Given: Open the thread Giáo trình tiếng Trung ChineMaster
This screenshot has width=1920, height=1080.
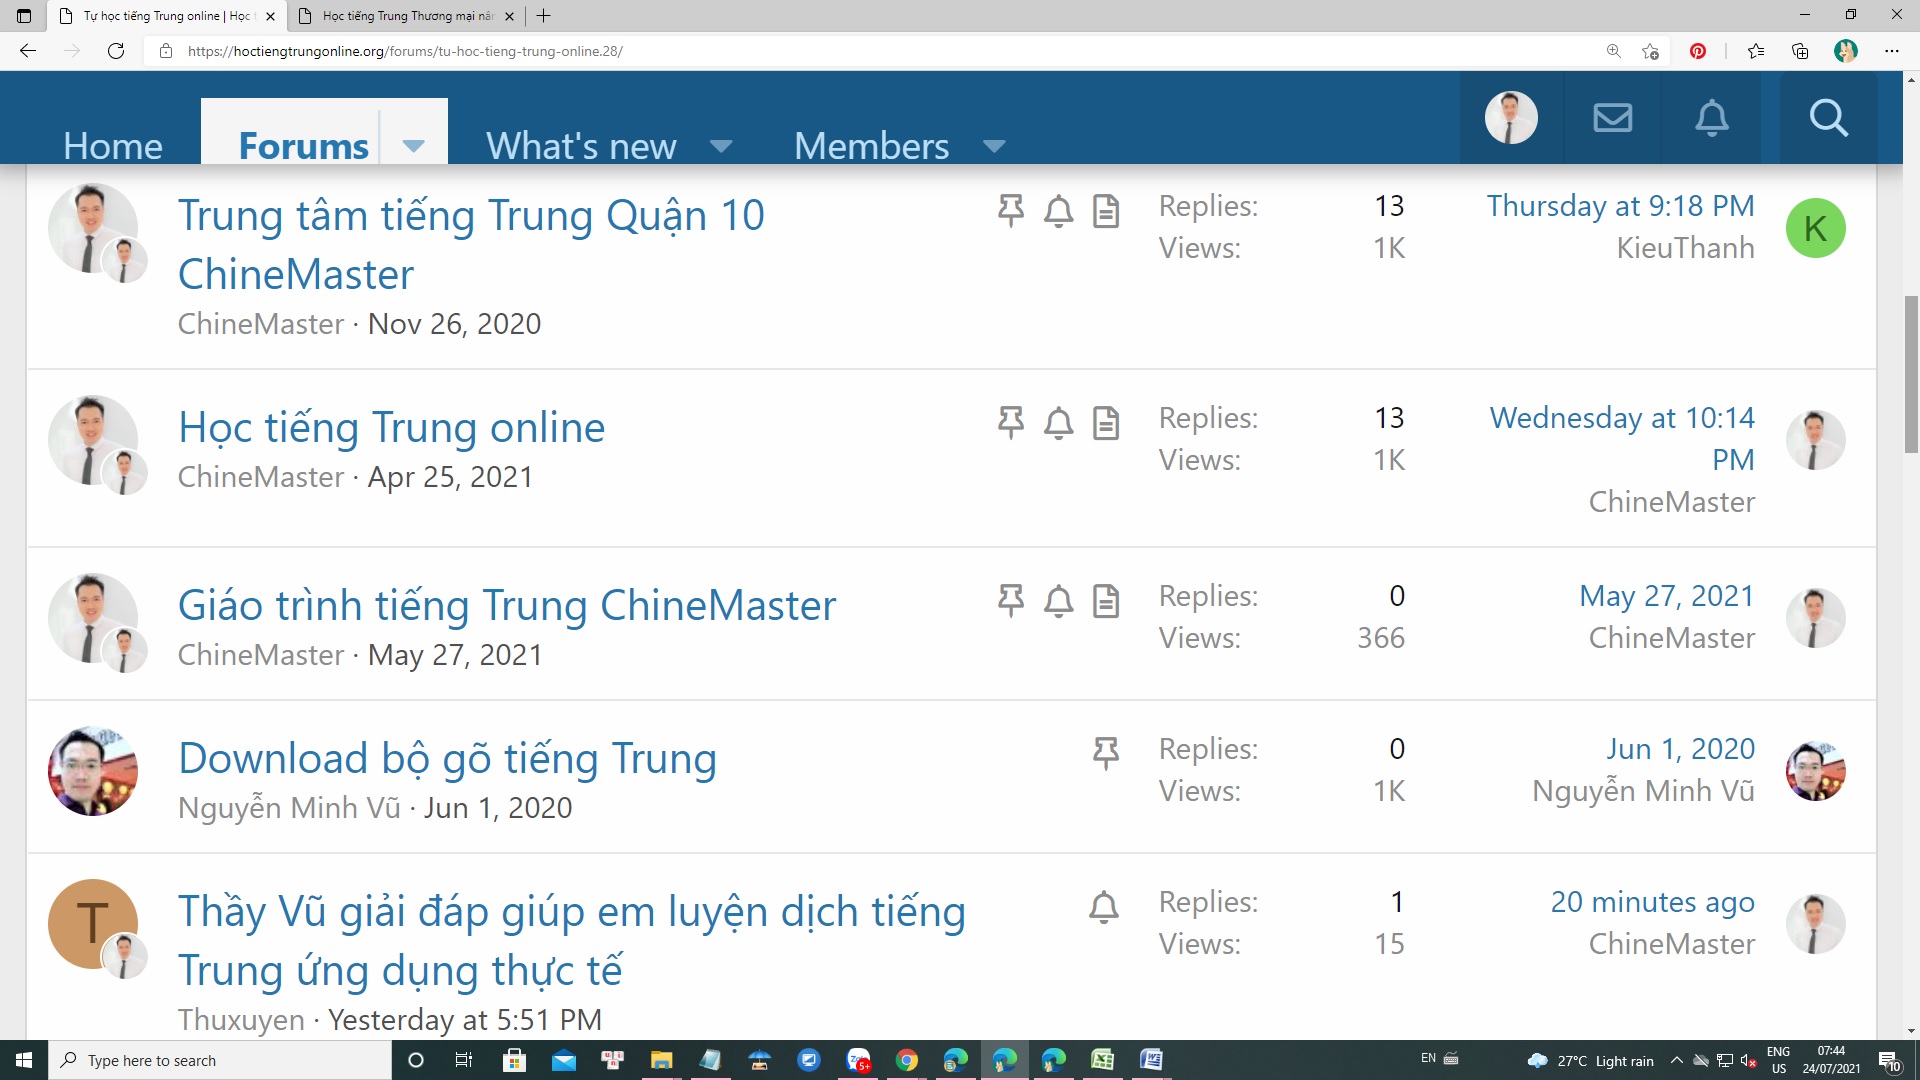Looking at the screenshot, I should 506,605.
